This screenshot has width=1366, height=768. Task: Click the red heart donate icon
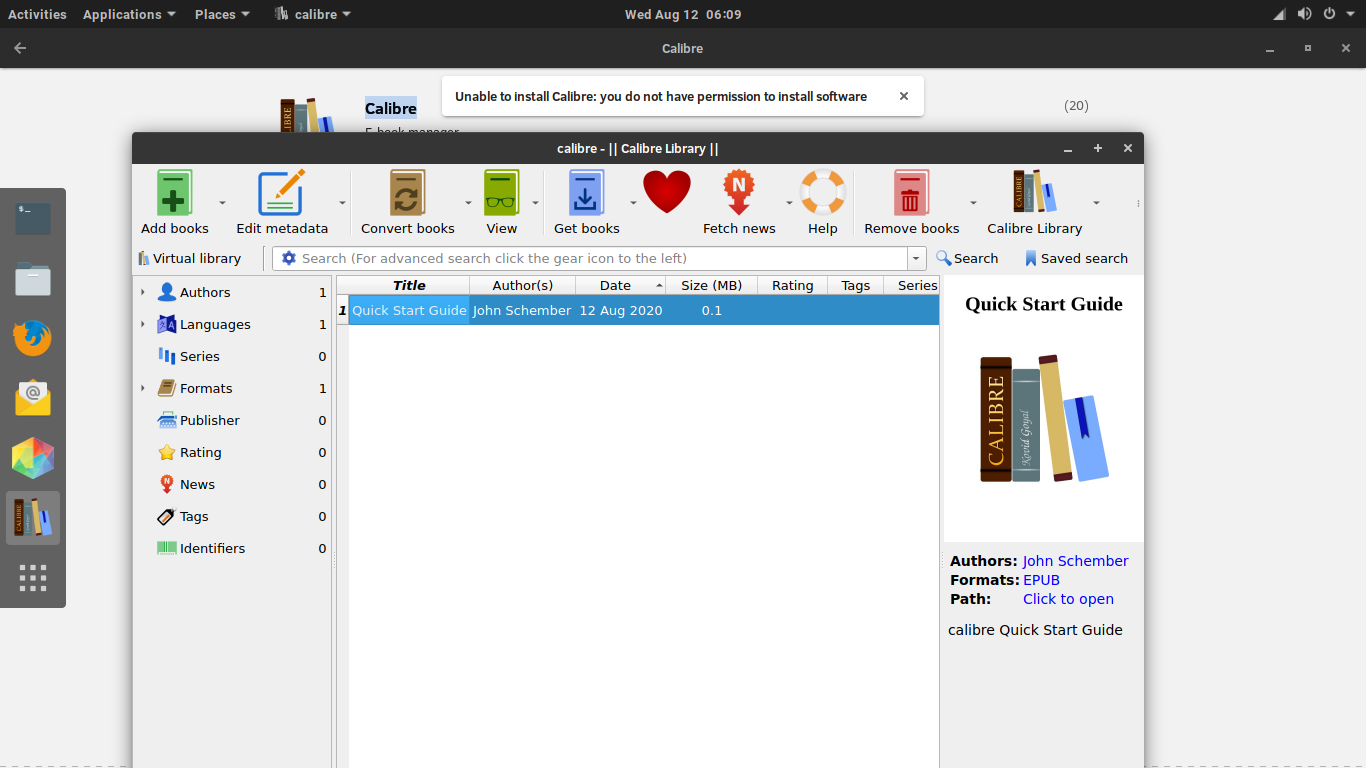coord(667,192)
